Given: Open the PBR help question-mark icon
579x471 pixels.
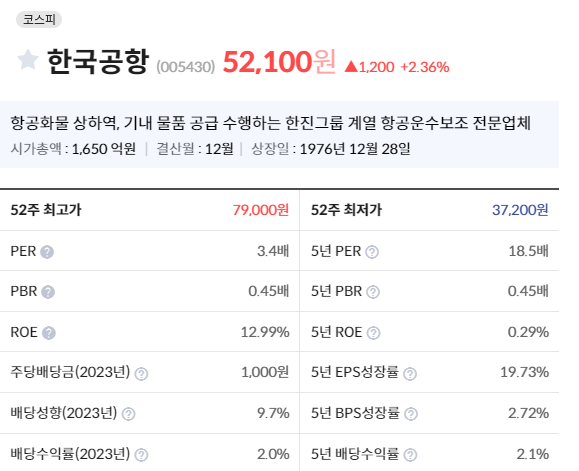Looking at the screenshot, I should coord(48,292).
